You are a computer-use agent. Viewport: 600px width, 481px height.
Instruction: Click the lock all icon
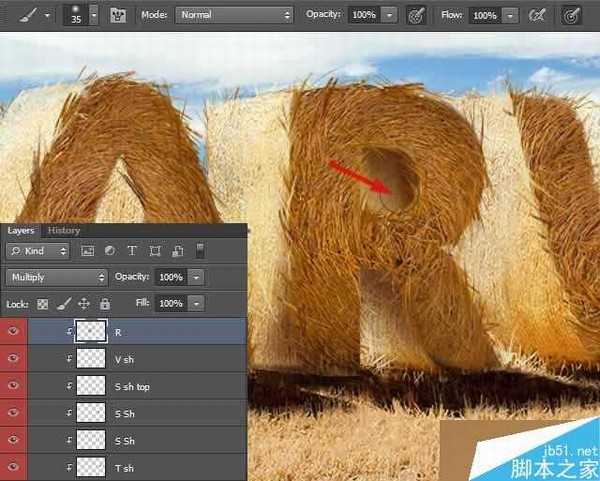point(104,303)
